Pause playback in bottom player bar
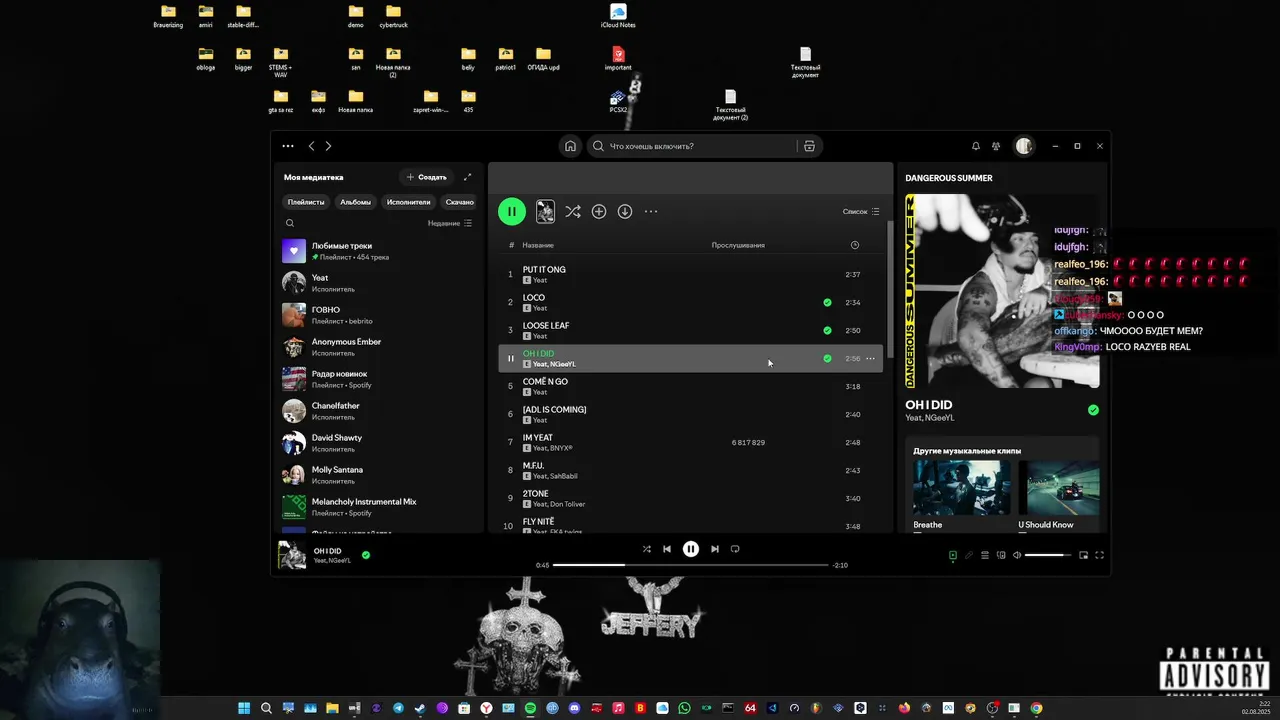Image resolution: width=1280 pixels, height=720 pixels. tap(690, 549)
